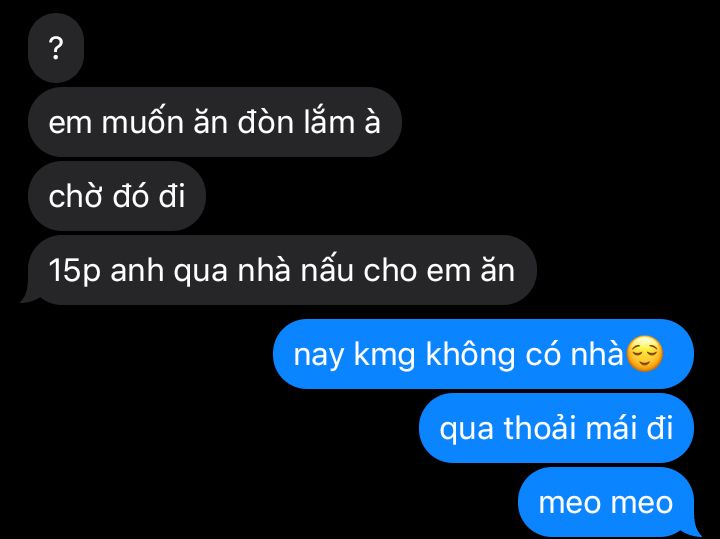The width and height of the screenshot is (720, 539).
Task: Click the word '15p' in gray message
Action: coord(74,271)
